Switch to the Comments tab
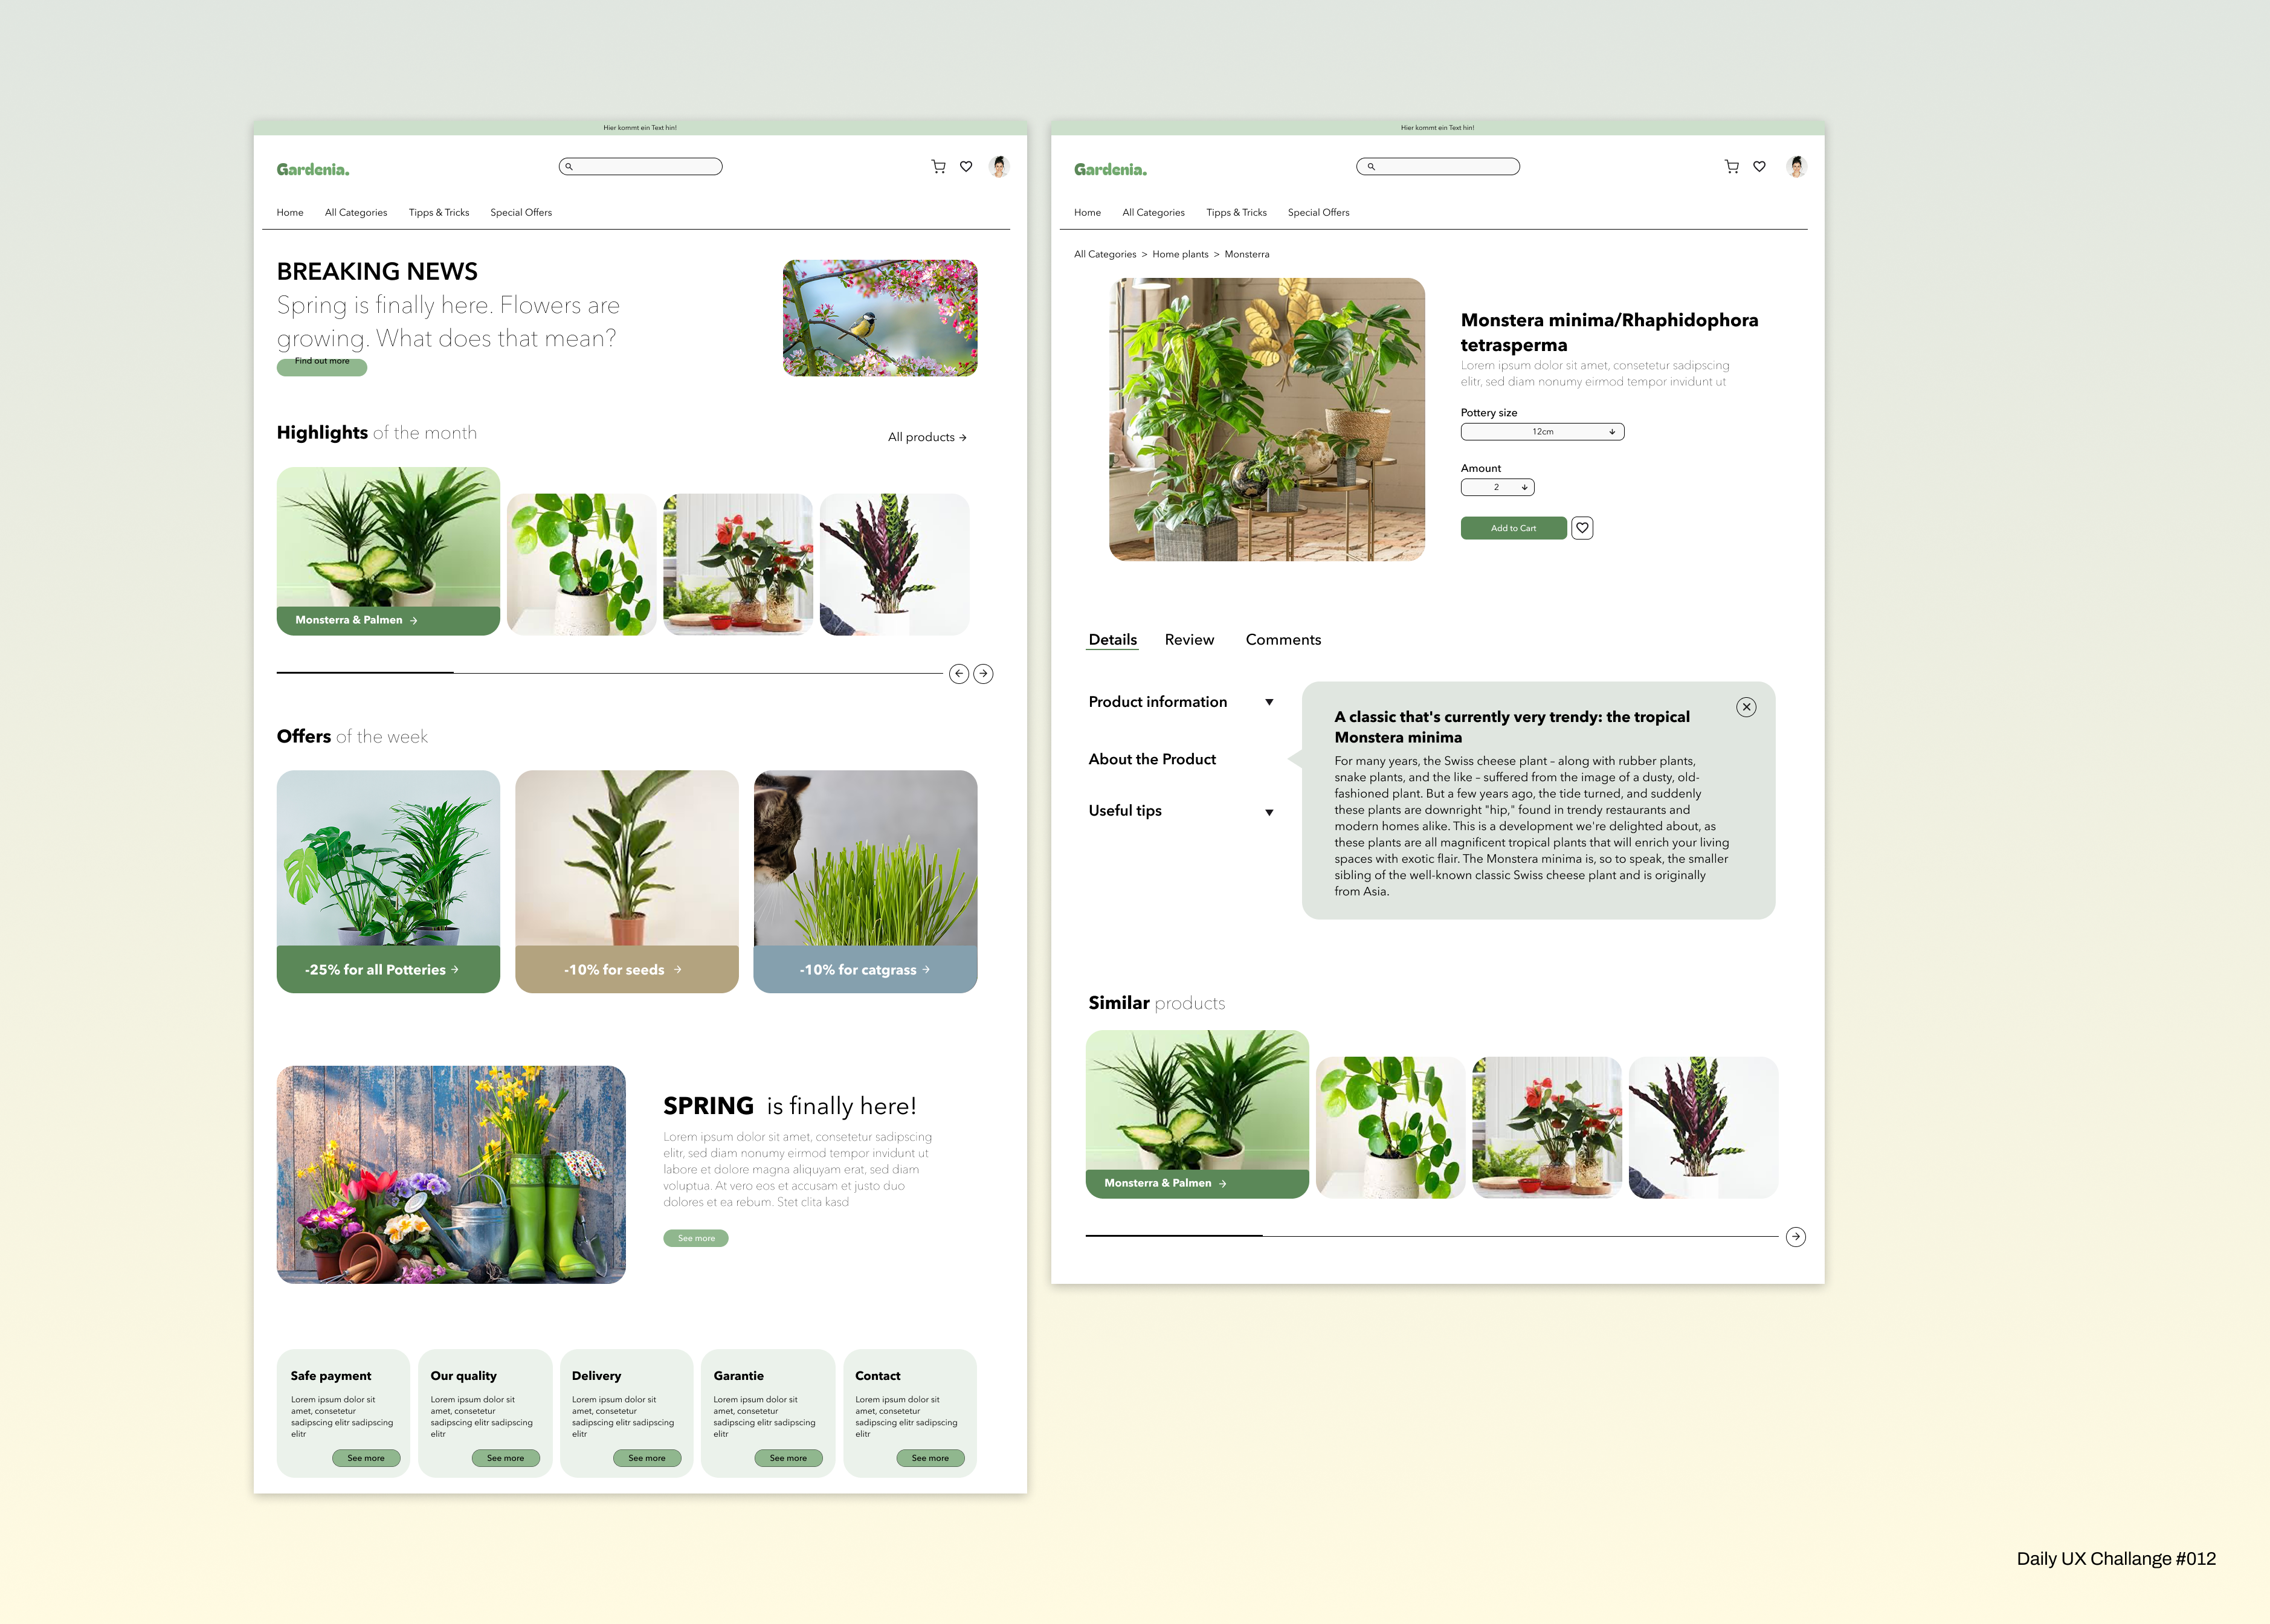 [1283, 640]
